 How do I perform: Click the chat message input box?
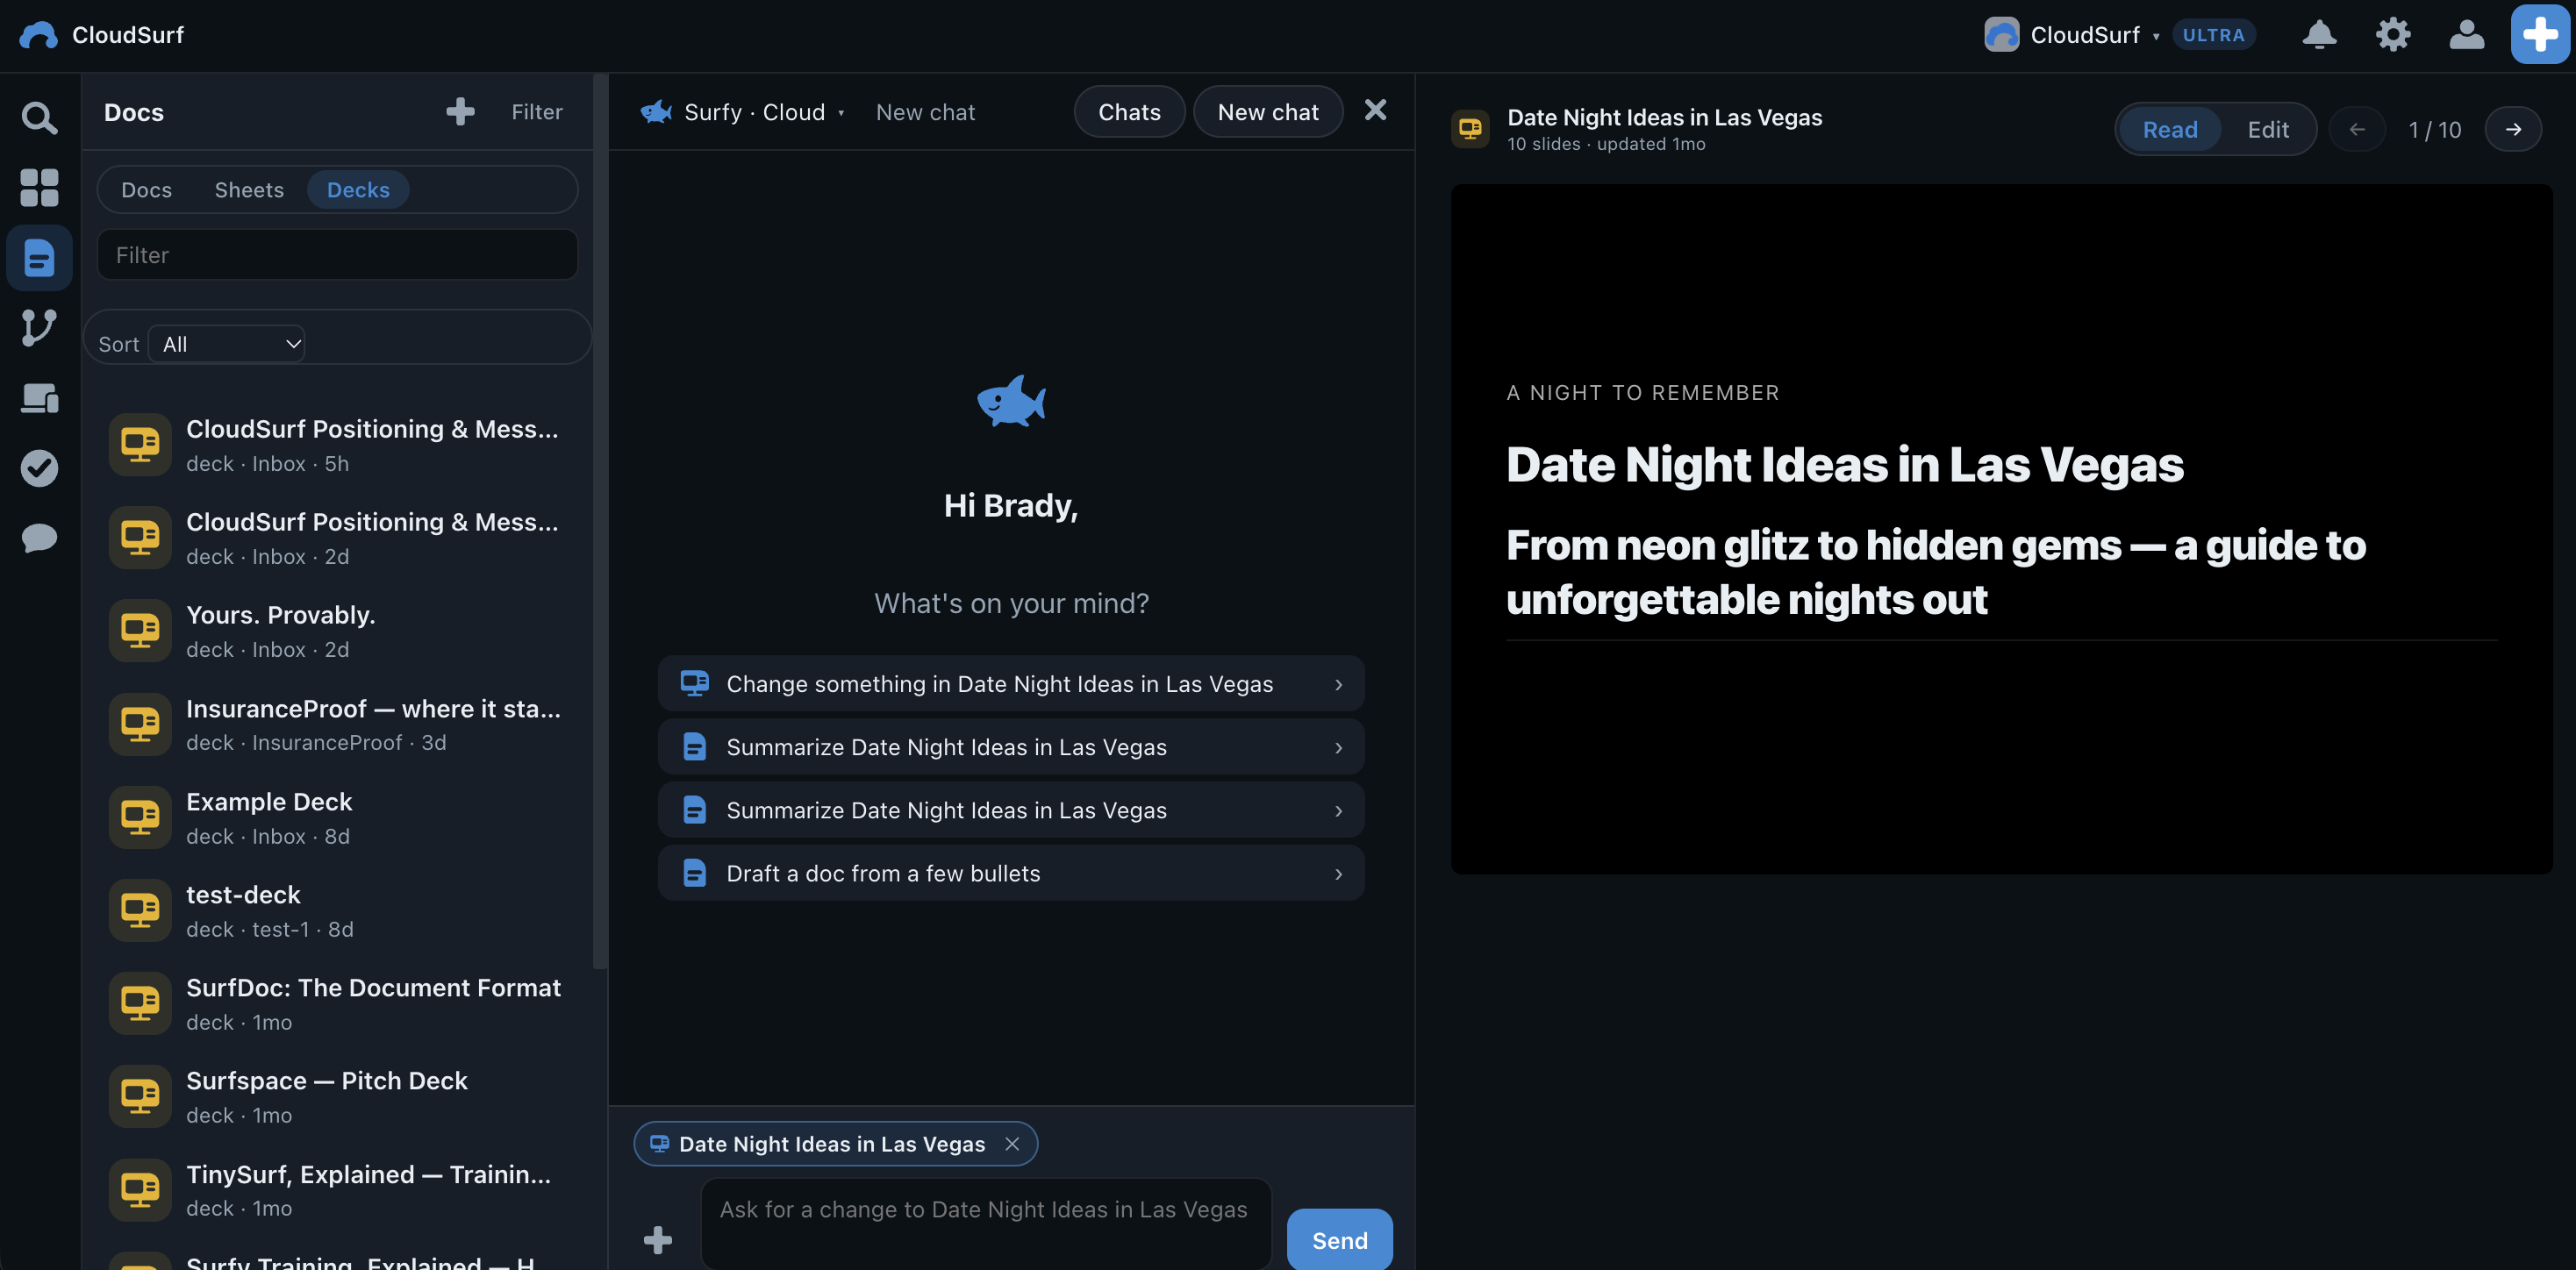(986, 1224)
